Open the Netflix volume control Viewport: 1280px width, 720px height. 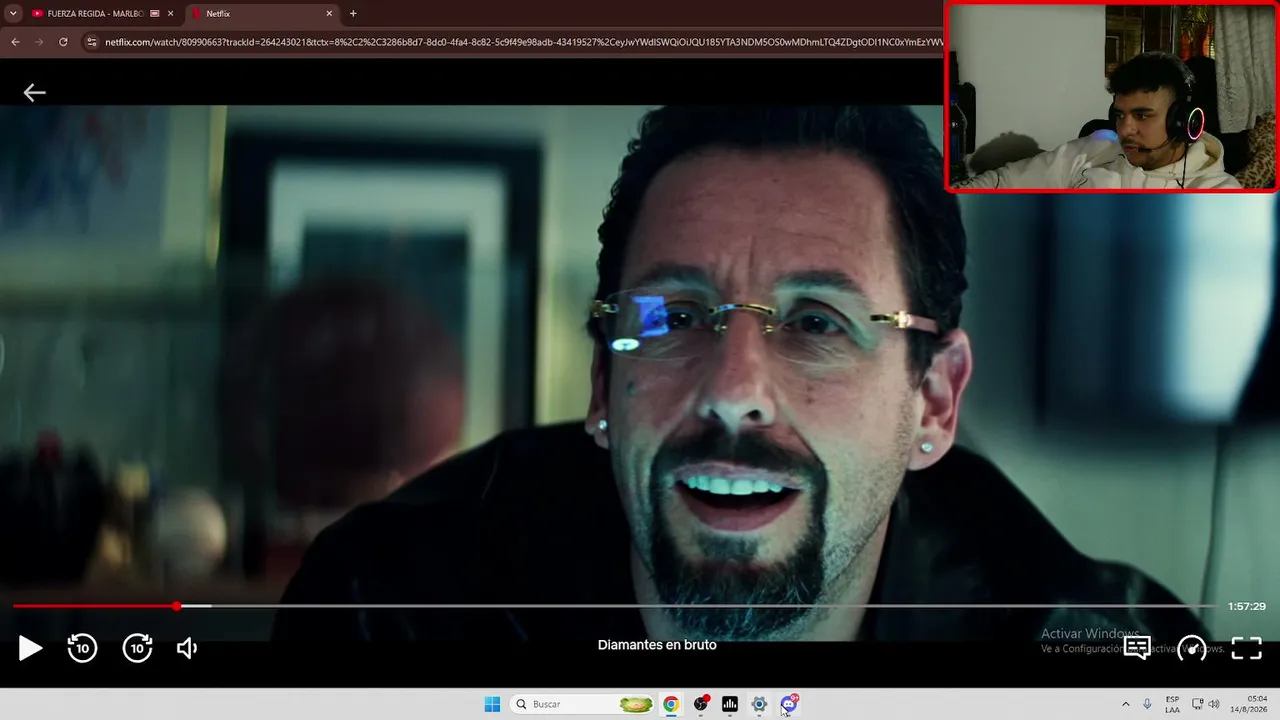(x=187, y=648)
